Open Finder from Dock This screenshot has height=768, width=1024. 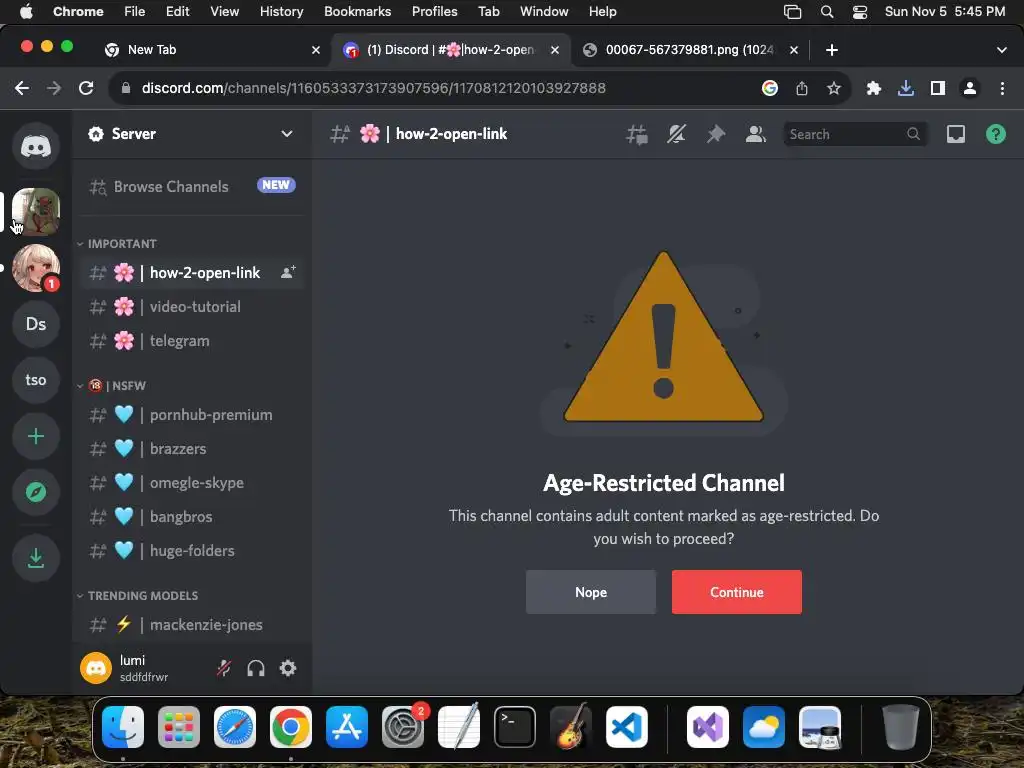point(123,727)
